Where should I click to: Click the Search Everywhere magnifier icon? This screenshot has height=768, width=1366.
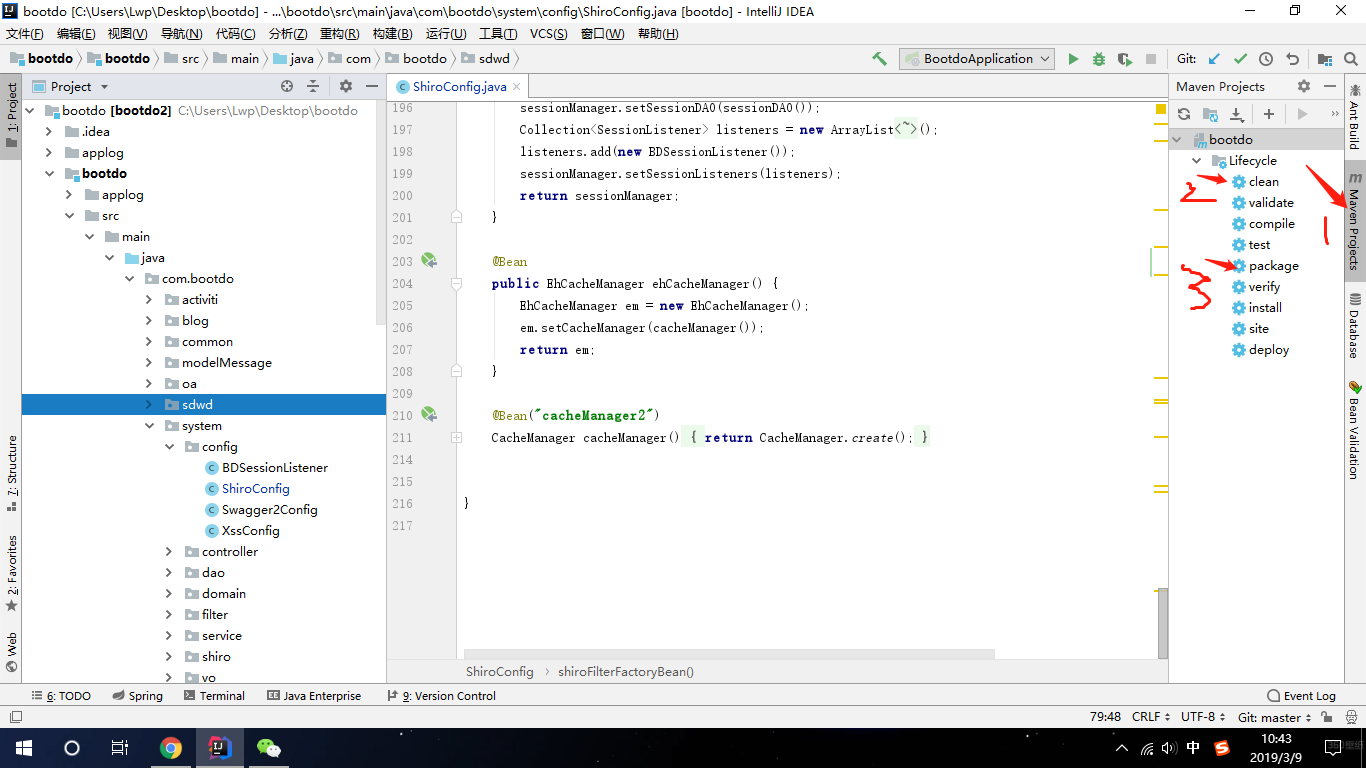pos(1350,59)
